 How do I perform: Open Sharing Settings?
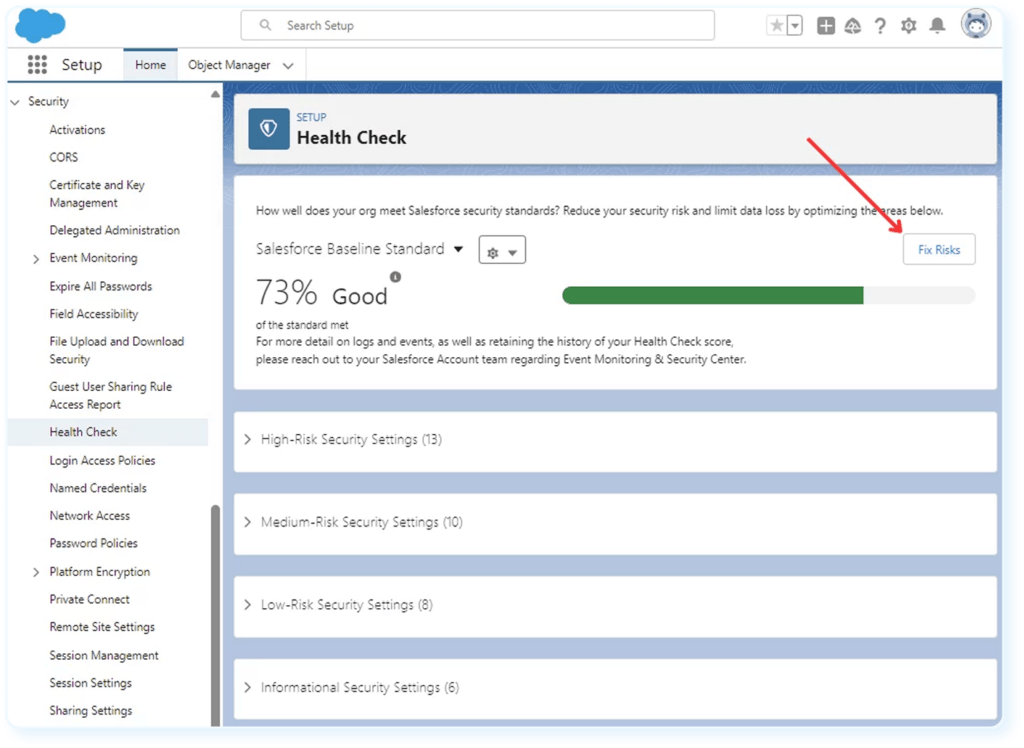[90, 711]
